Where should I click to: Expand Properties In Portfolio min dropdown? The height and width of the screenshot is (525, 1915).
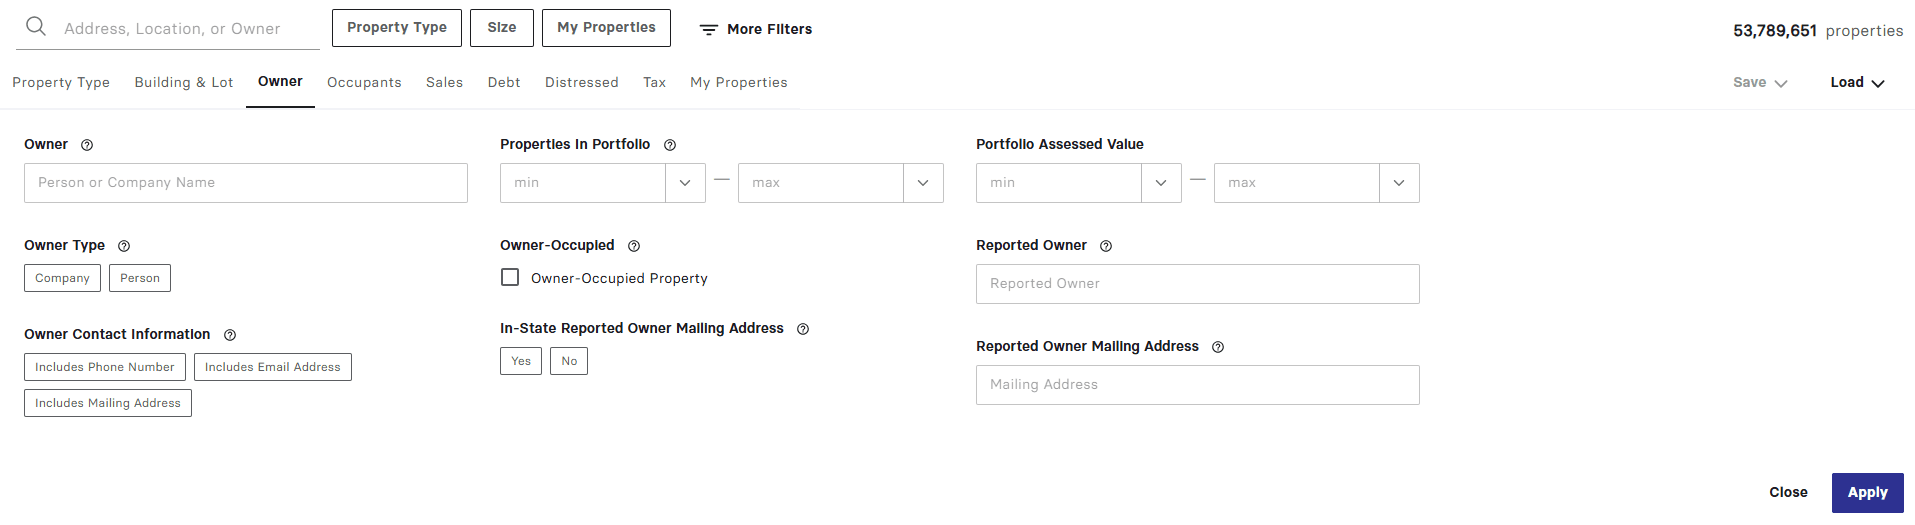685,183
